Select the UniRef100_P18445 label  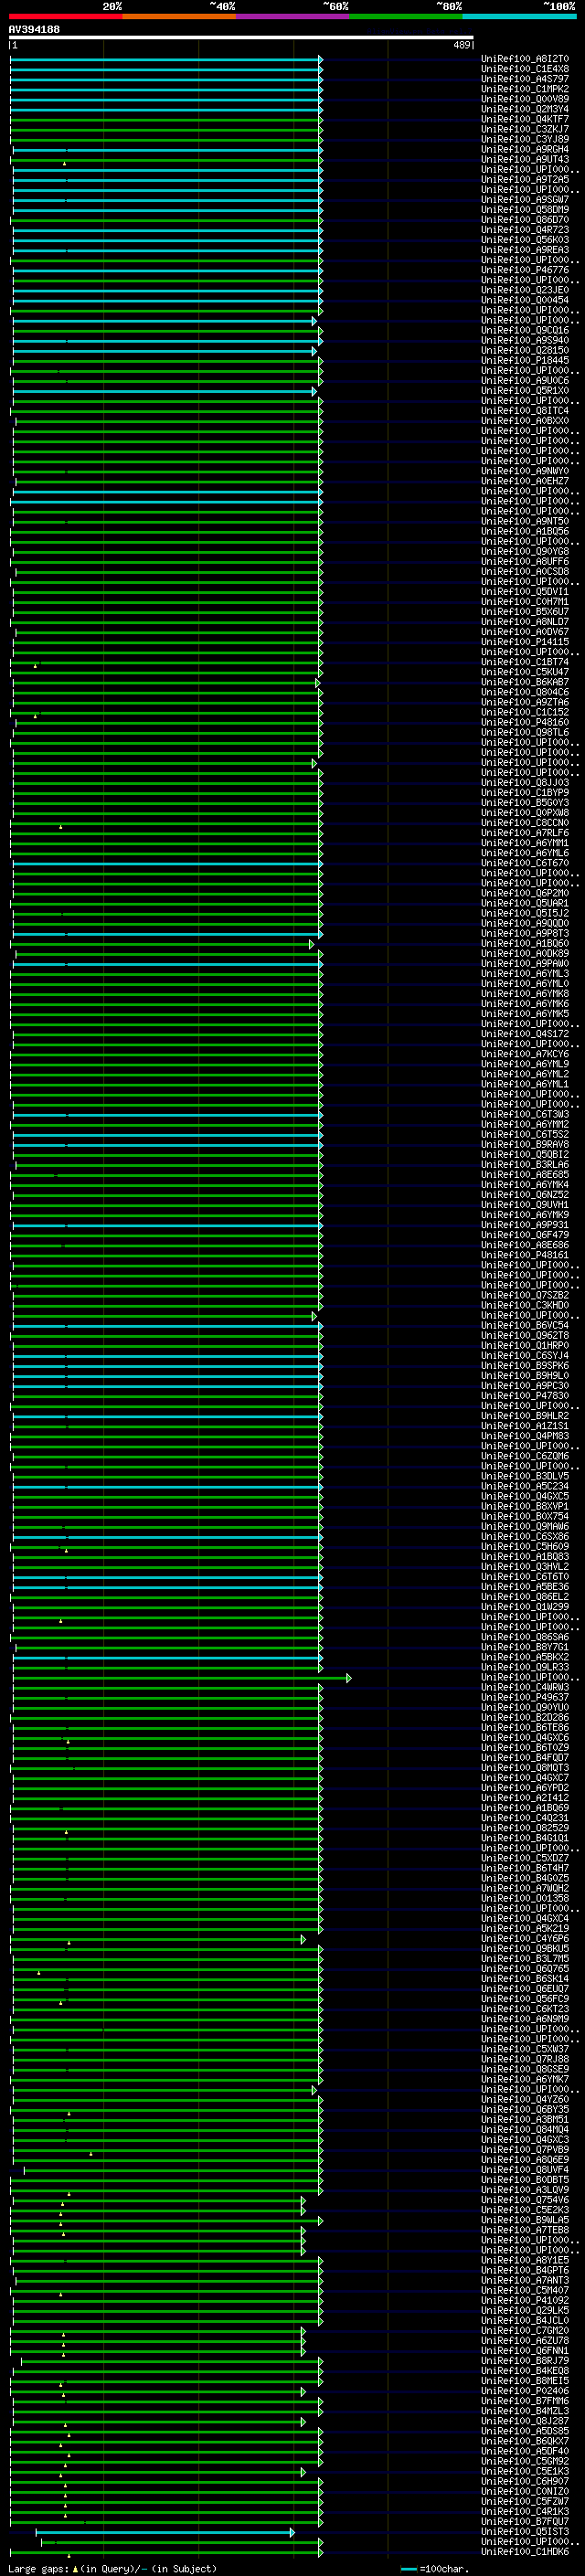click(x=525, y=360)
